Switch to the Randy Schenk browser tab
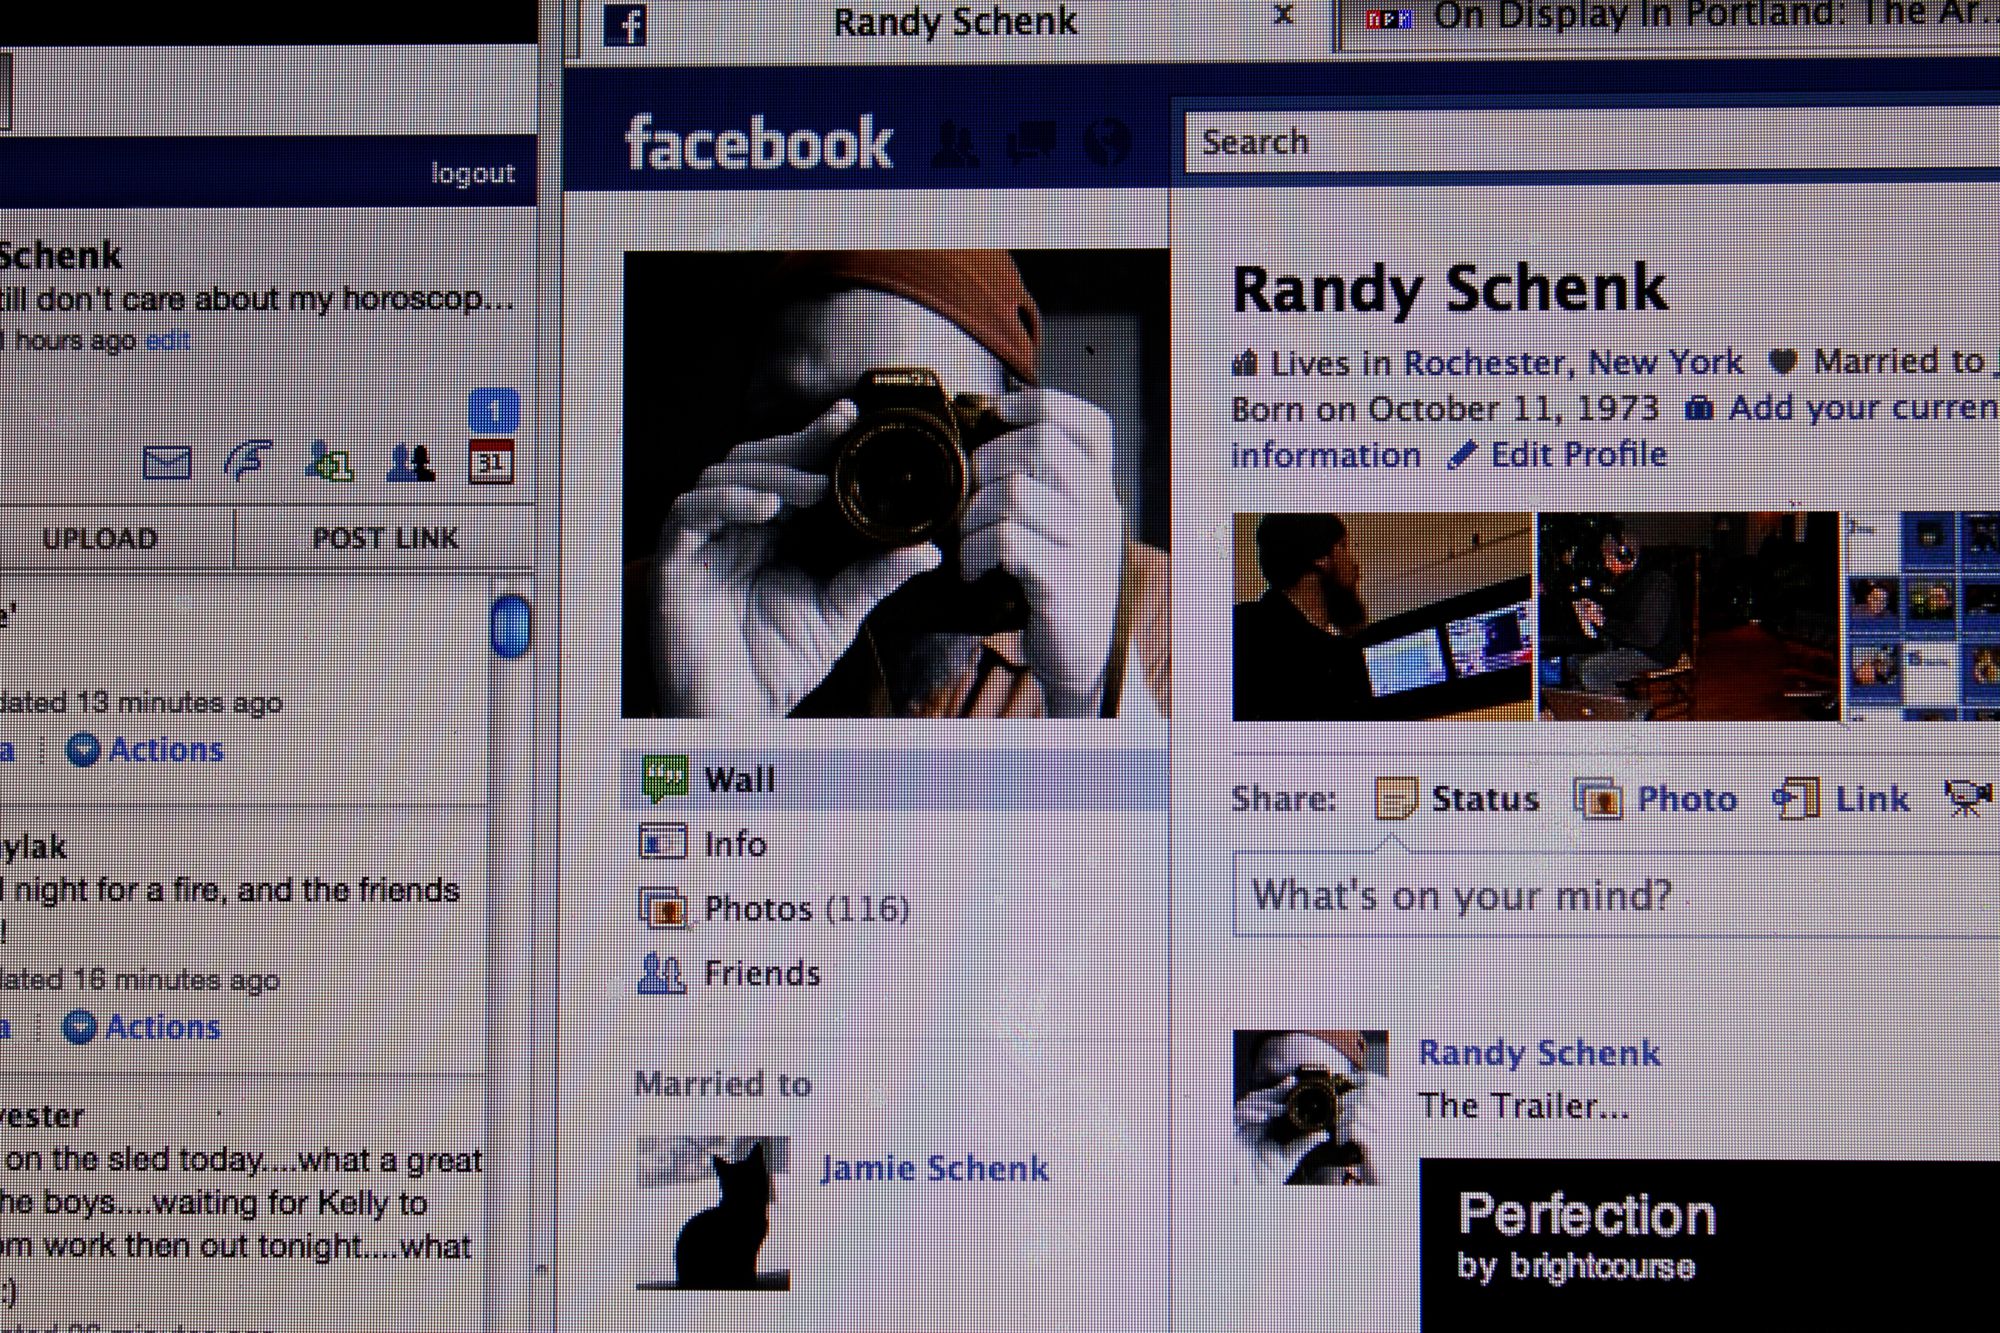Image resolution: width=2000 pixels, height=1333 pixels. pyautogui.click(x=955, y=23)
